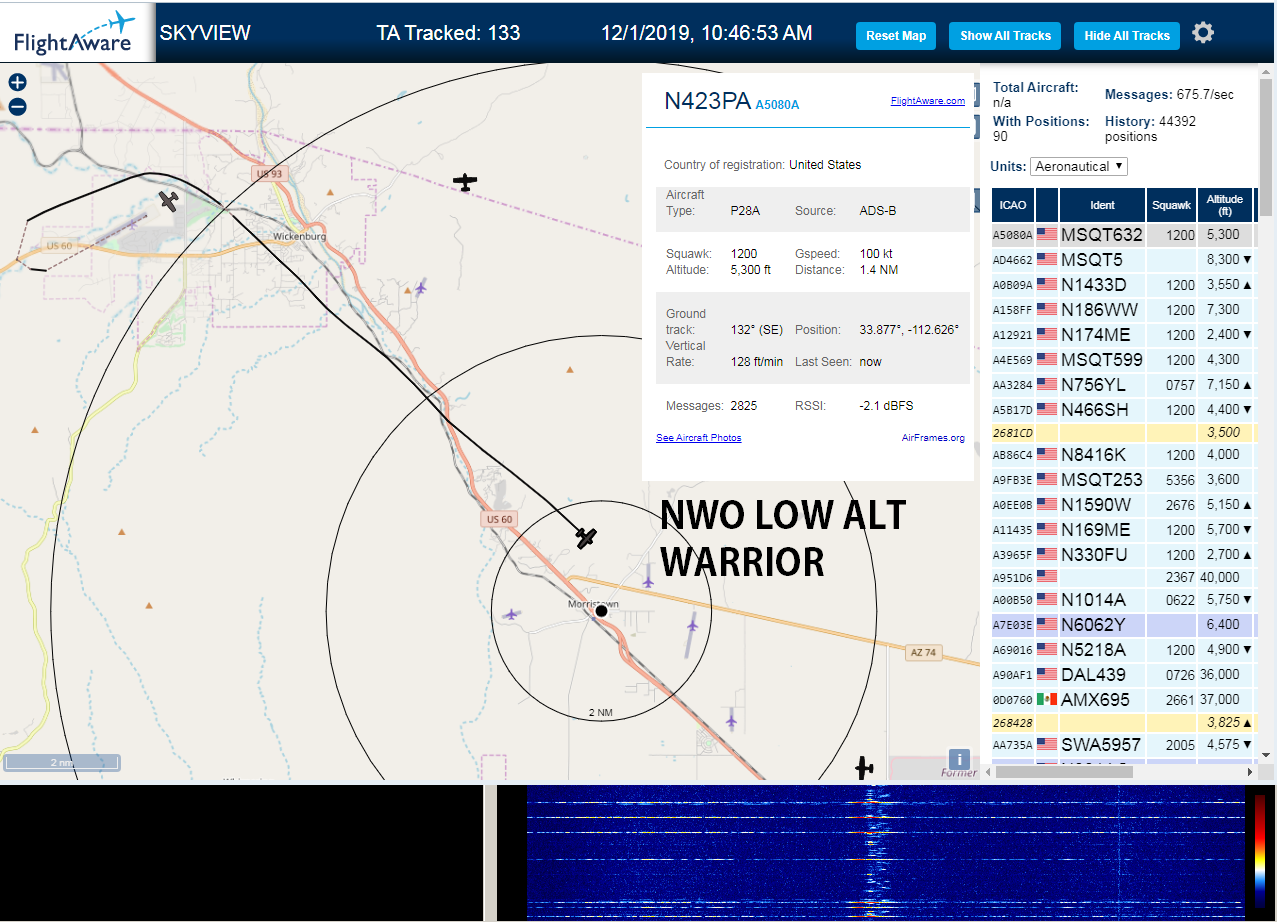Select the MSQT599 row
Image resolution: width=1277 pixels, height=923 pixels.
coord(1124,359)
